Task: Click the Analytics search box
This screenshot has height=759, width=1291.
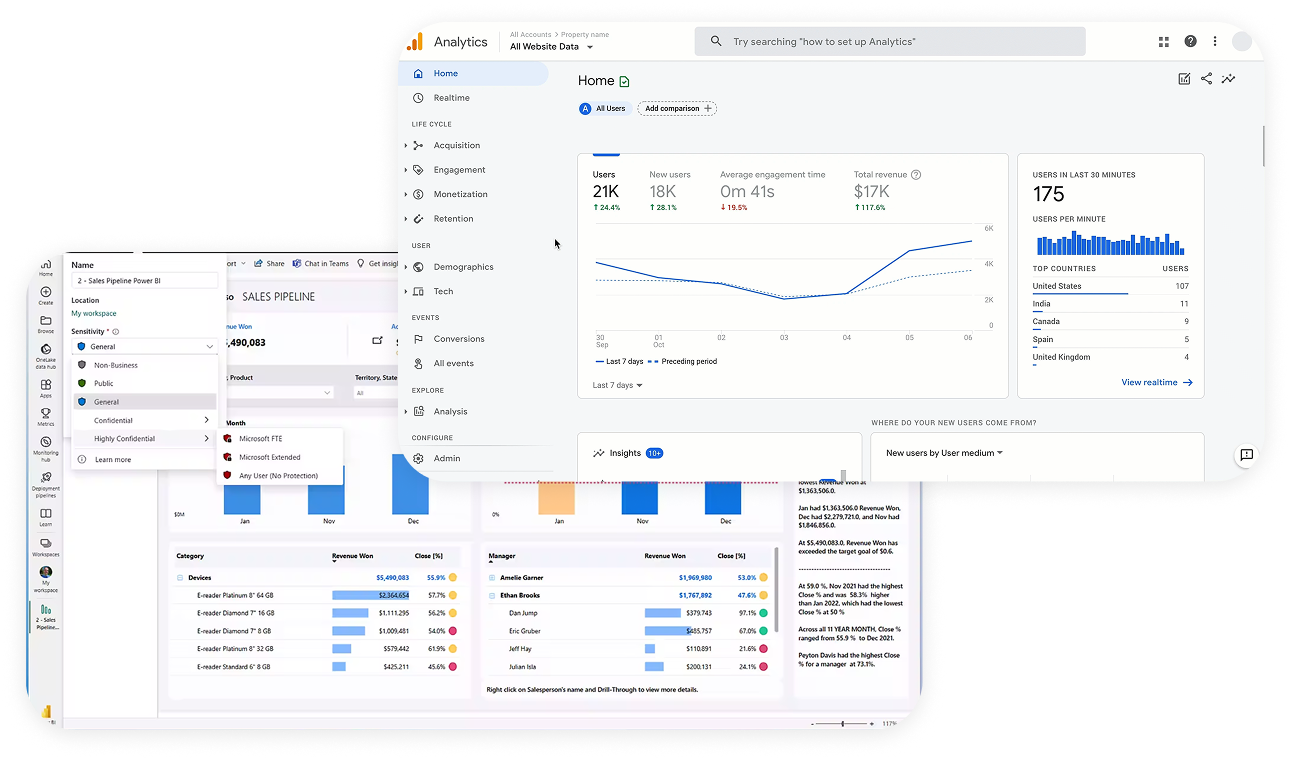Action: coord(890,42)
